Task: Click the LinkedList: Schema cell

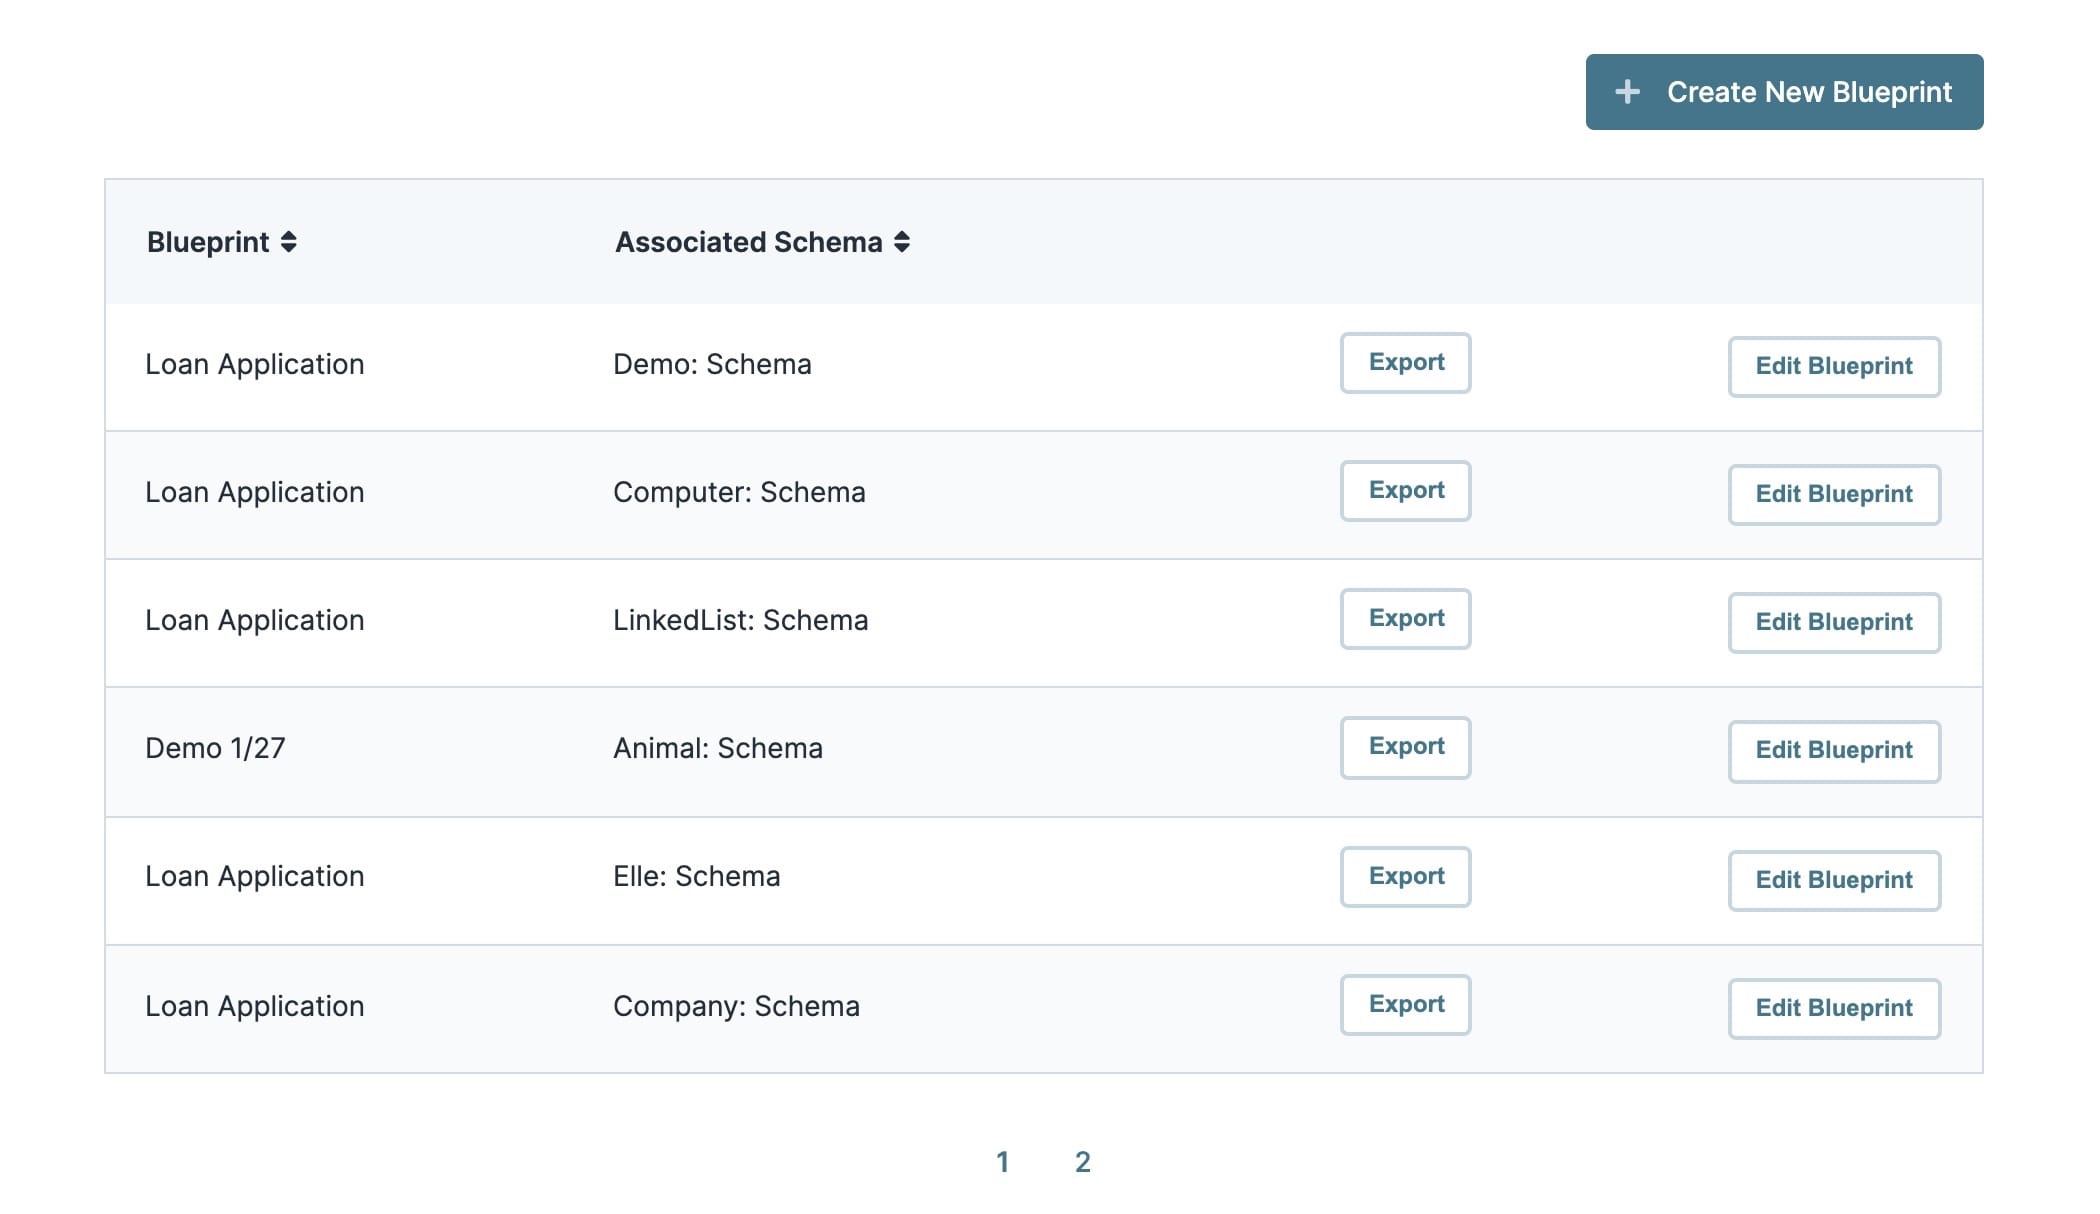Action: [x=740, y=620]
